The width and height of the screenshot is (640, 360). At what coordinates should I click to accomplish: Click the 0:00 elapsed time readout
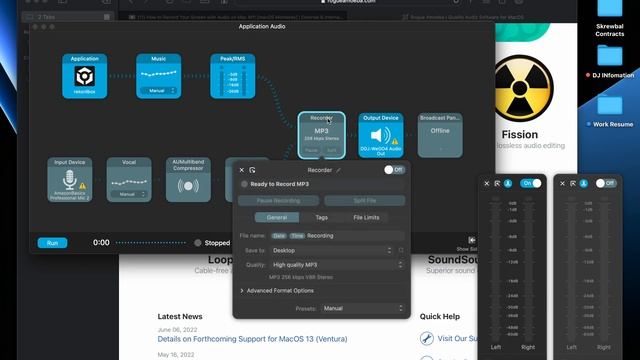pyautogui.click(x=101, y=242)
